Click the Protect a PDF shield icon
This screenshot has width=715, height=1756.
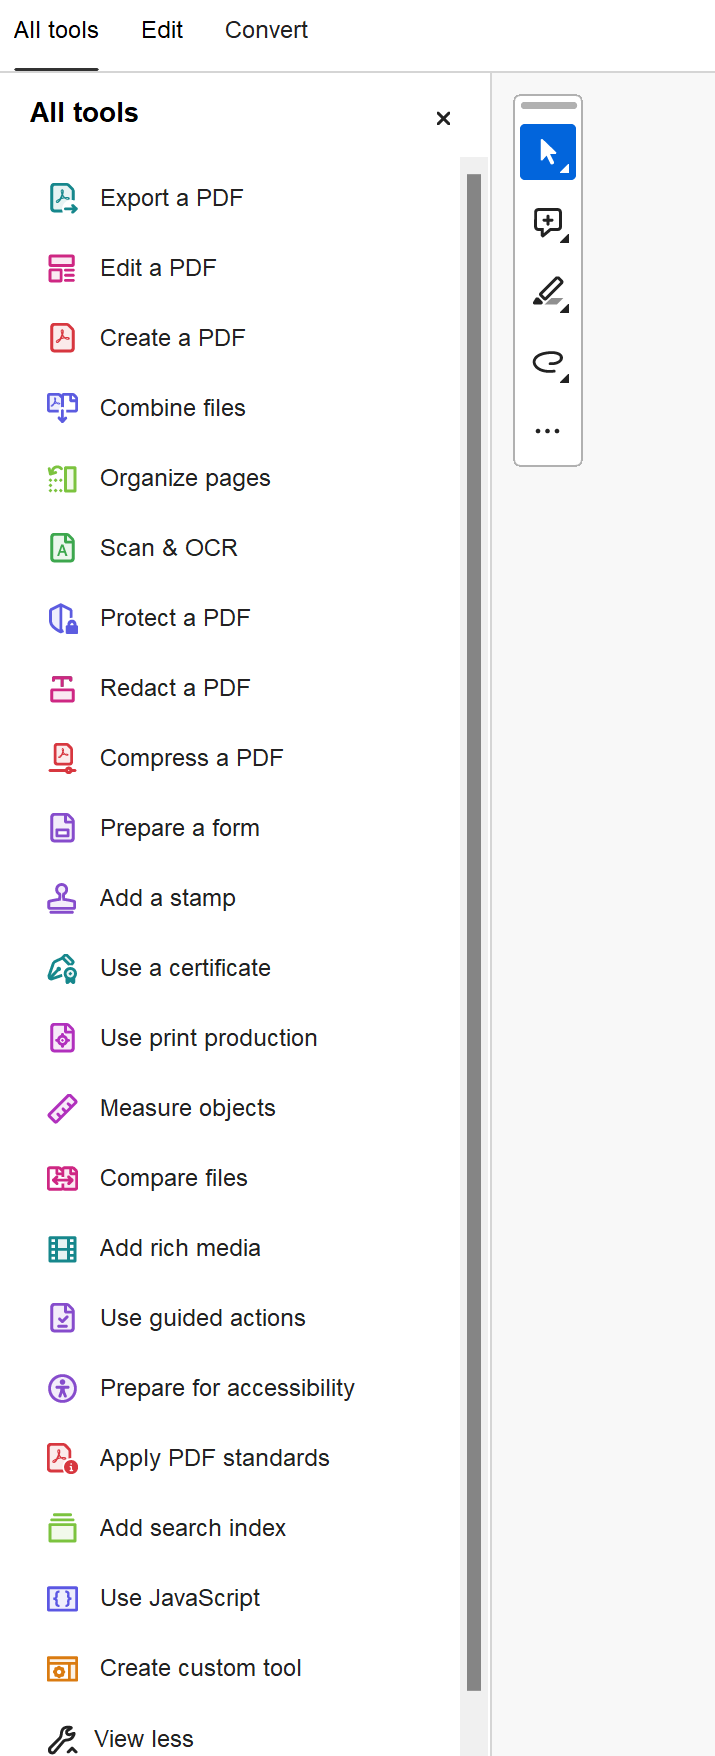tap(63, 619)
